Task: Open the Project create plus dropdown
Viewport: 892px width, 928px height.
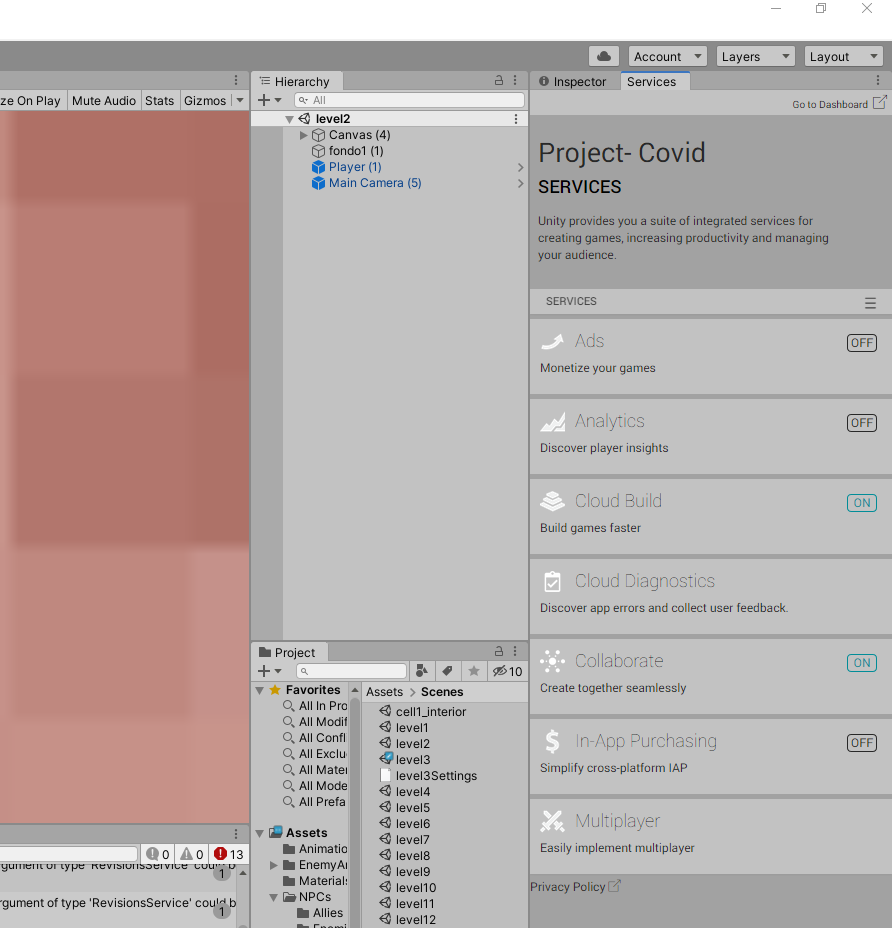Action: [270, 671]
